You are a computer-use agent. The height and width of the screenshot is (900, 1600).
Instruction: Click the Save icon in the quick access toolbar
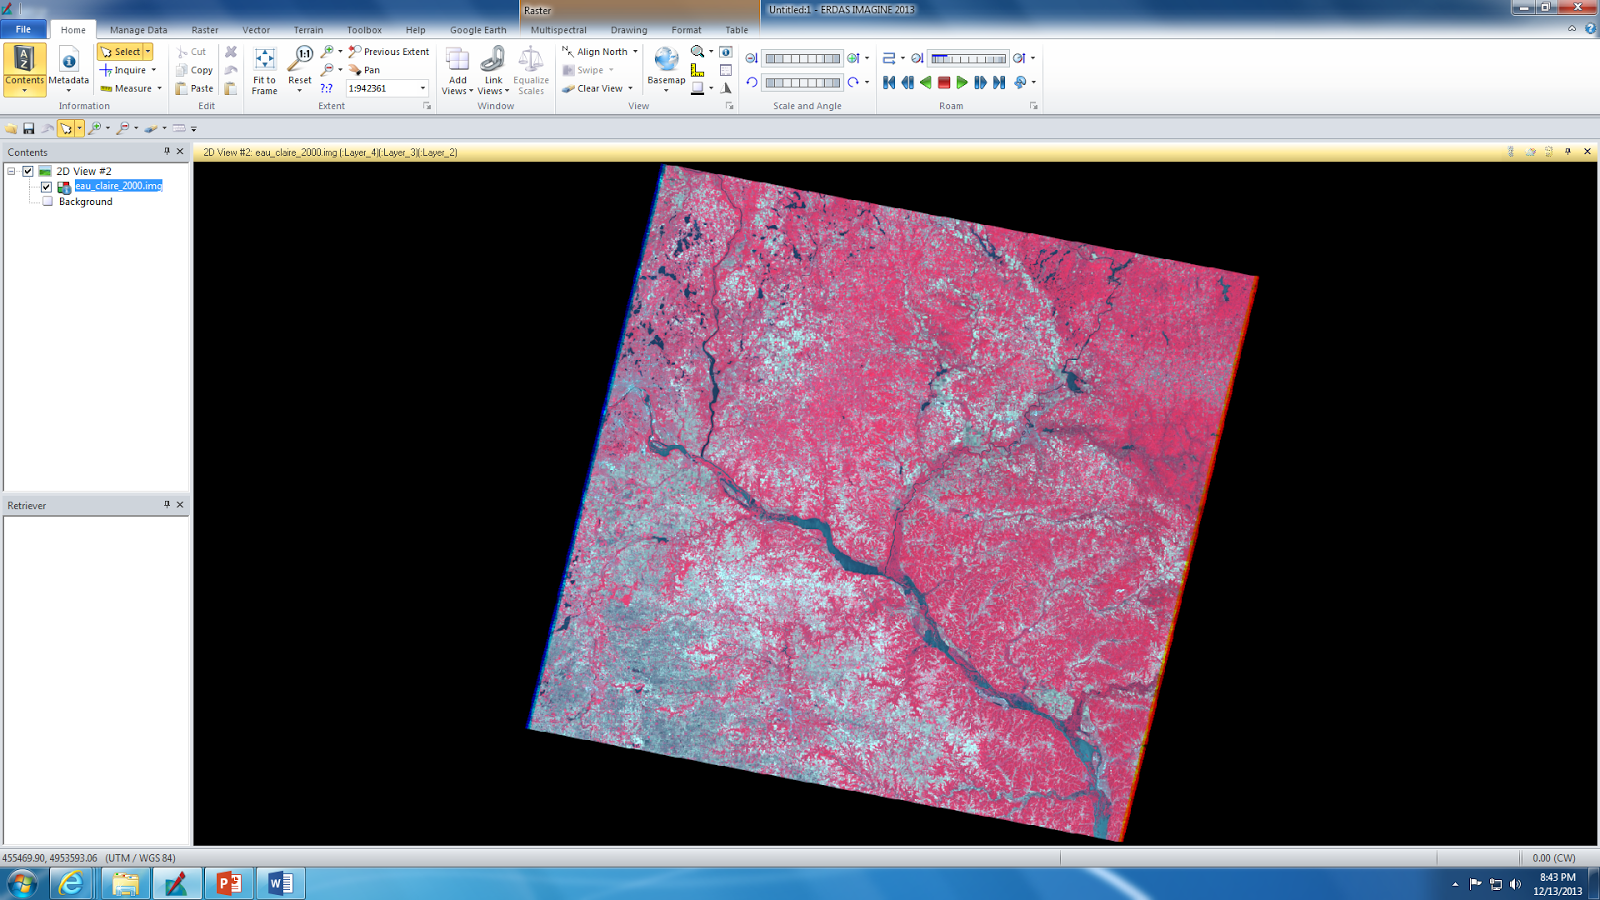29,128
